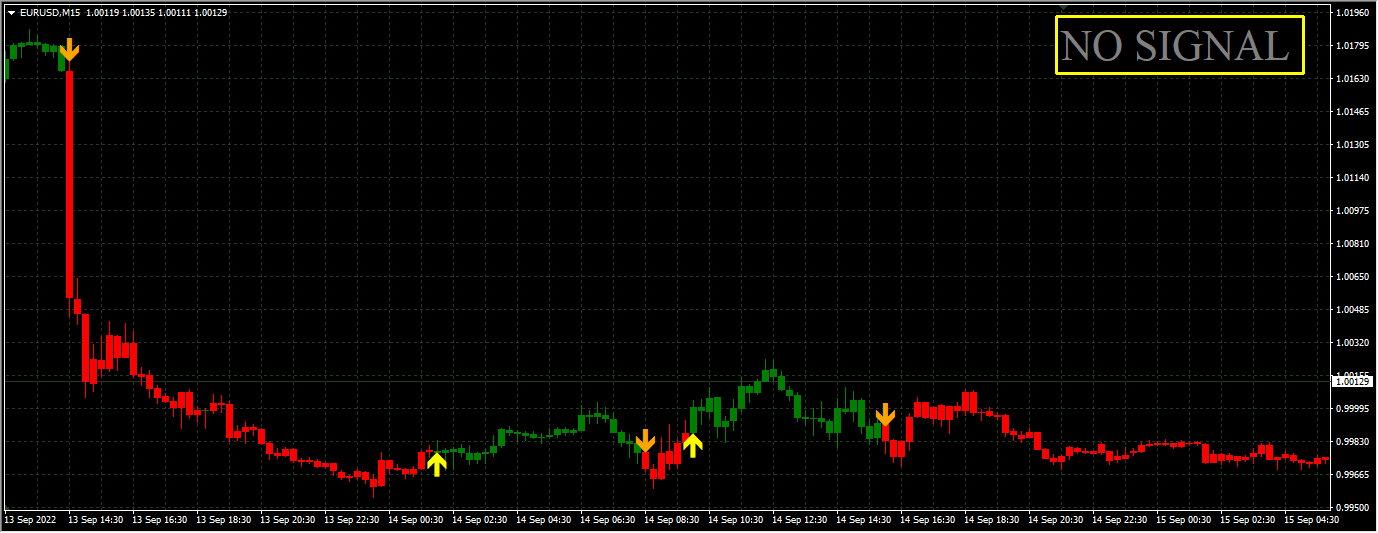Select the yellow buy arrow near 14 Sep 00:30
This screenshot has width=1378, height=533.
[x=436, y=463]
